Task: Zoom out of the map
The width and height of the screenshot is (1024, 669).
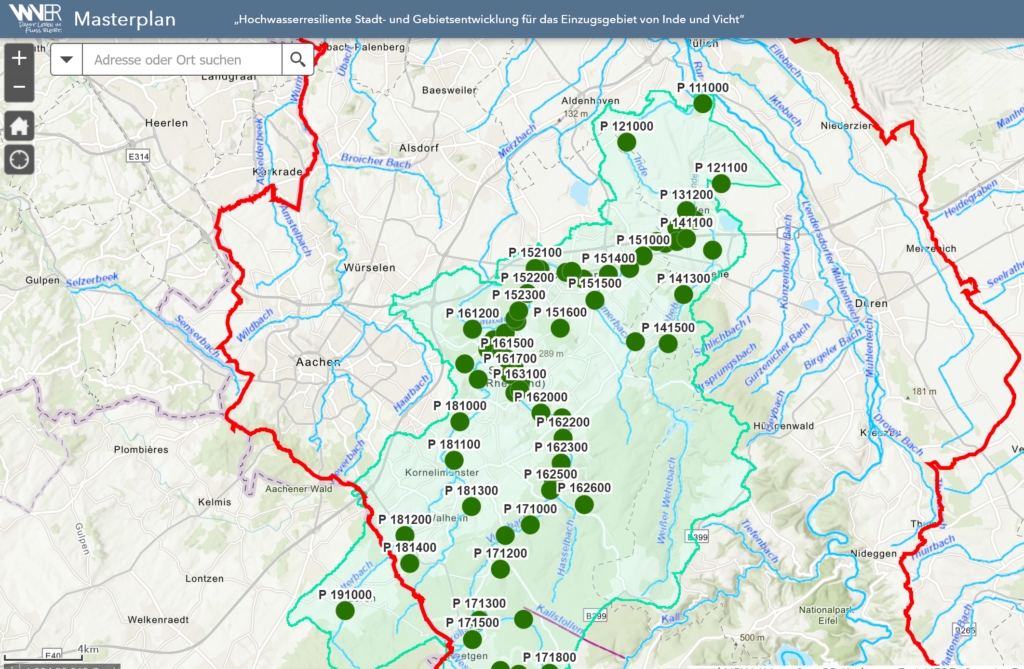Action: click(19, 89)
